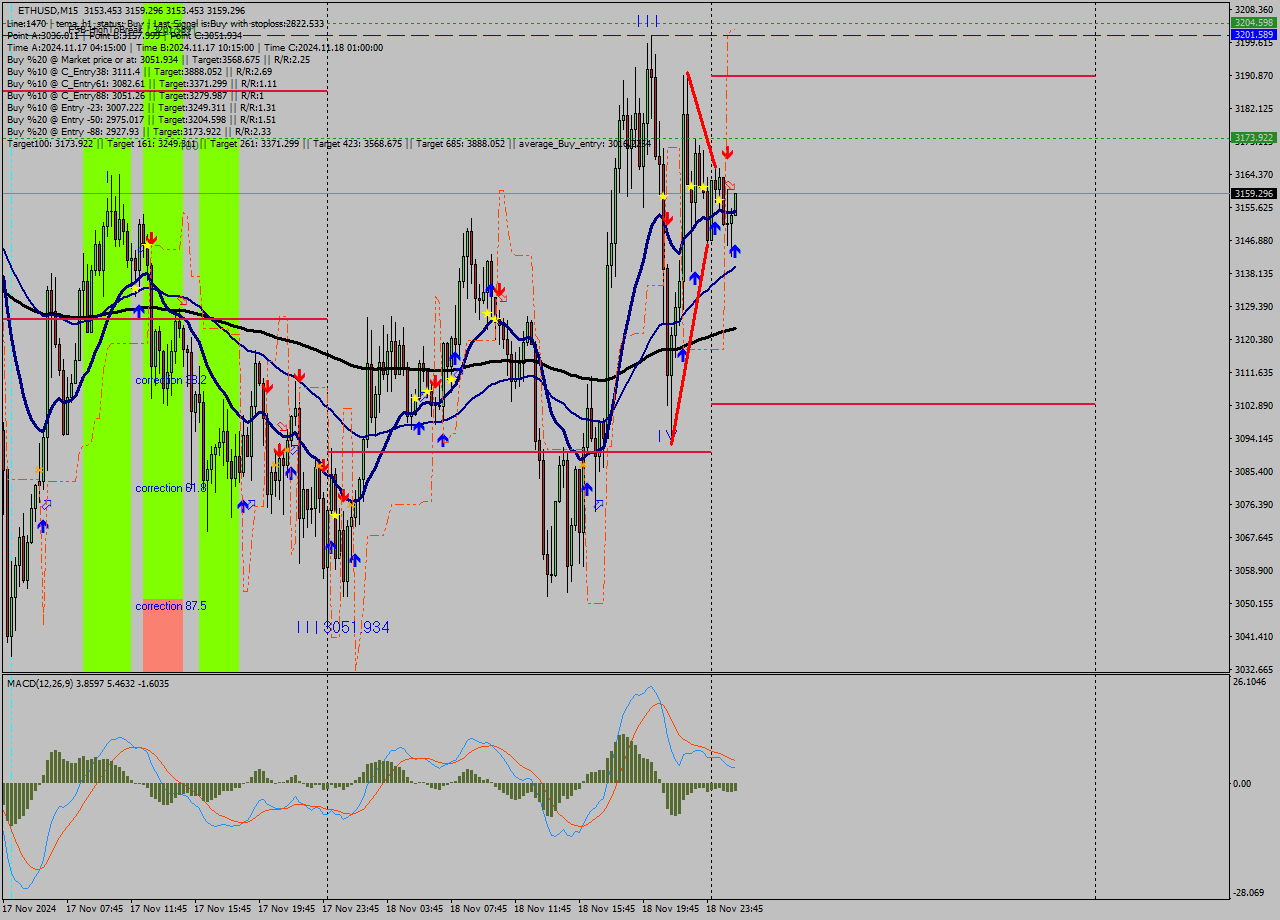Click the '18 Nov 19:45' time axis label
Screen dimensions: 1280x920
[671, 909]
